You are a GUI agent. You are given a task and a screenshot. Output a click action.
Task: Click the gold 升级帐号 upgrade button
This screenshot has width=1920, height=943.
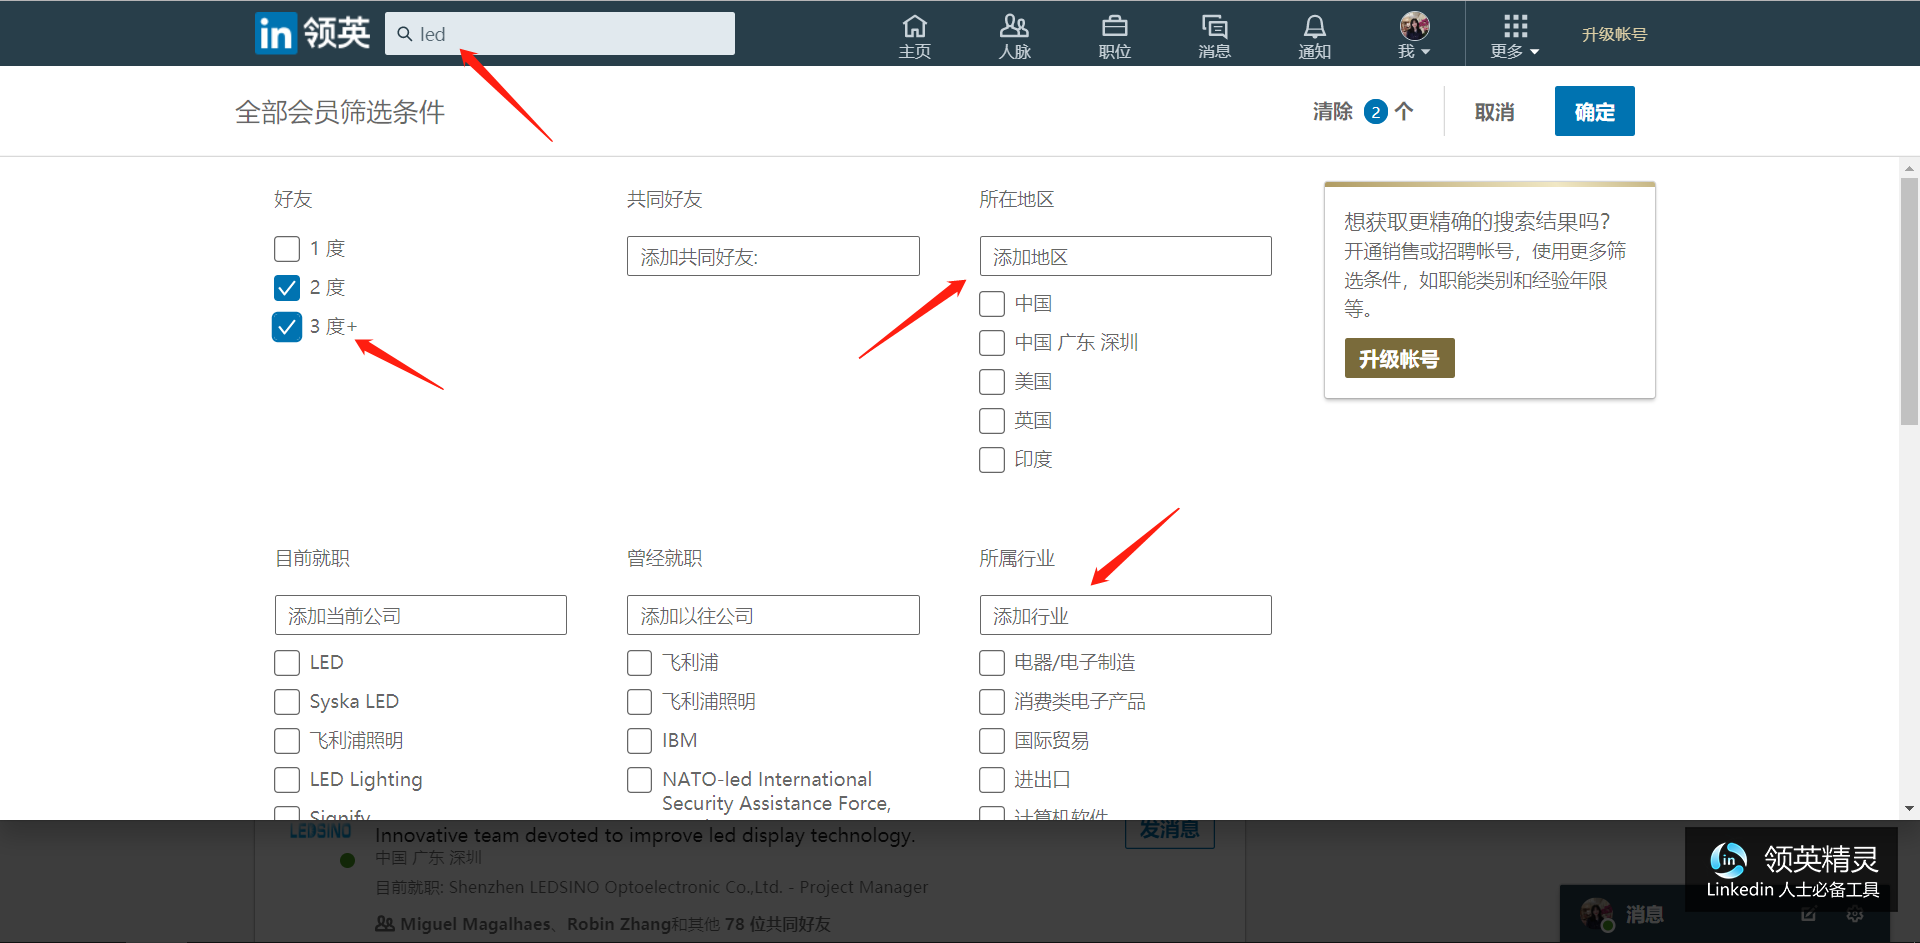pyautogui.click(x=1399, y=359)
